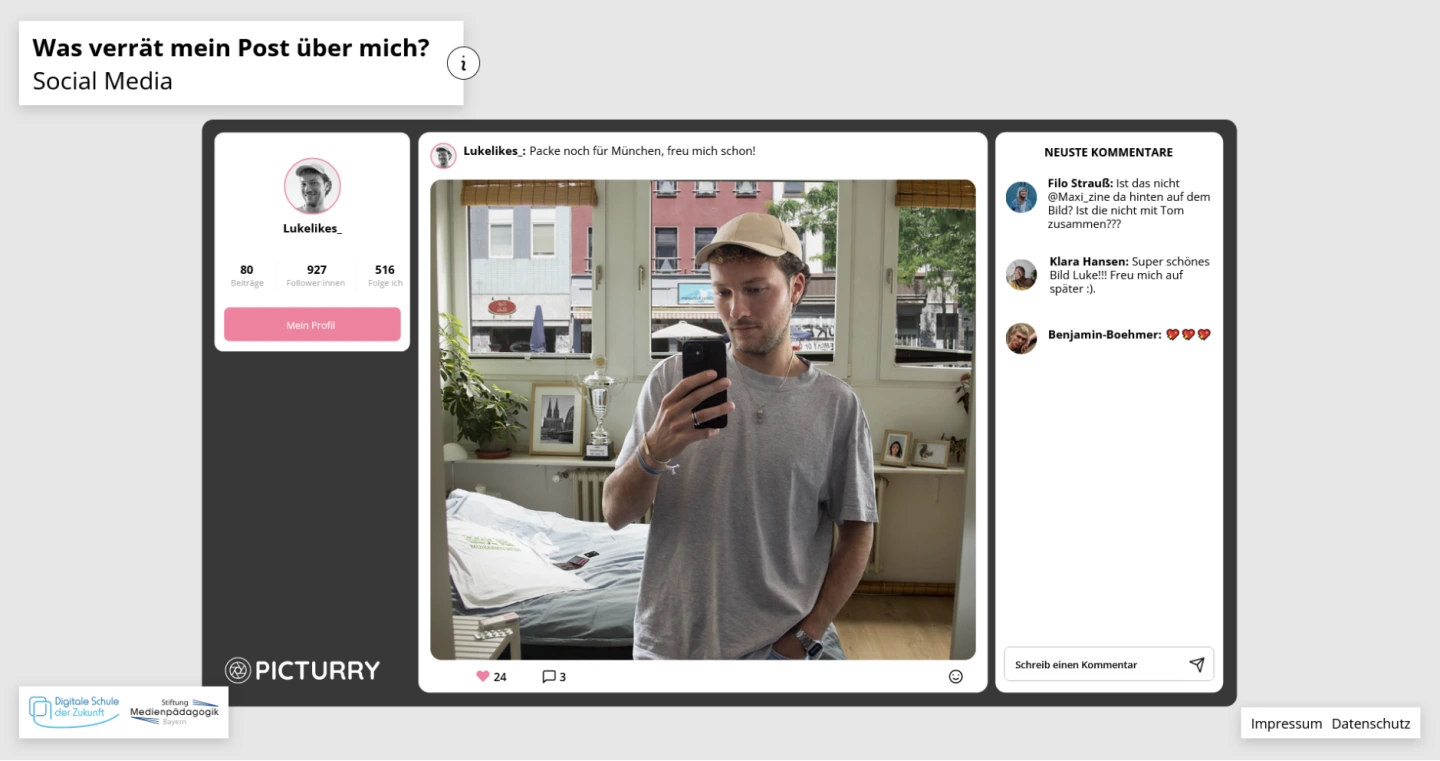
Task: Click Filo Strauß's comment avatar
Action: pyautogui.click(x=1021, y=197)
